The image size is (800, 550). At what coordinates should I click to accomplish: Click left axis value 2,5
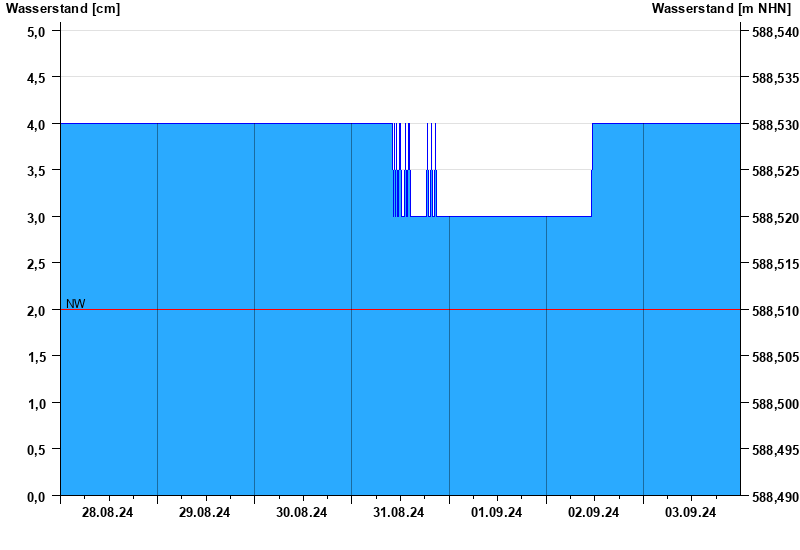click(36, 264)
